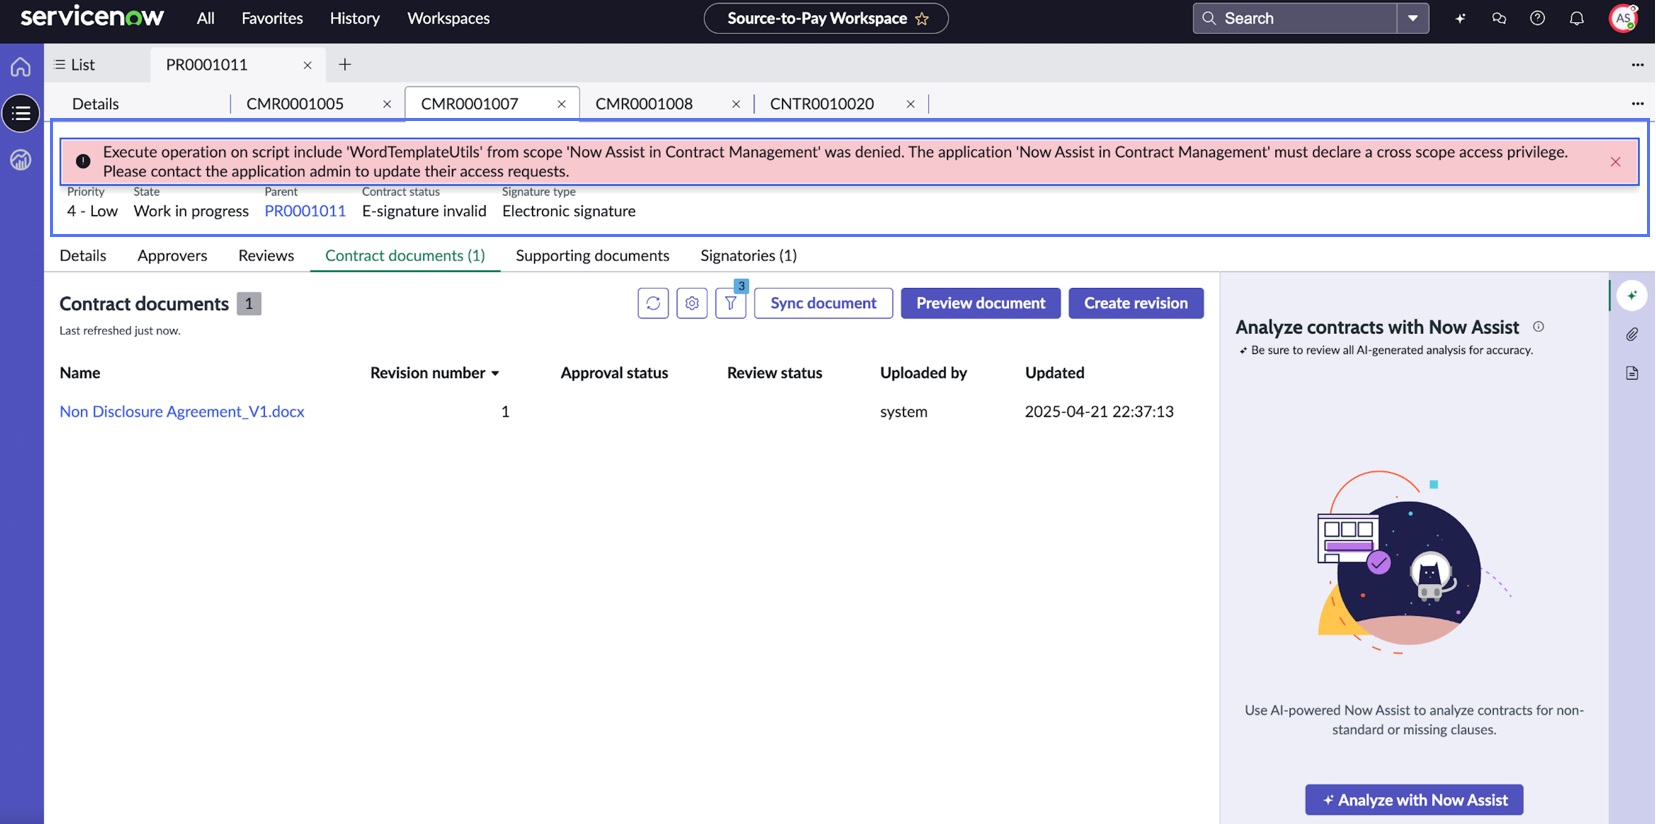Click the Name column header
Image resolution: width=1656 pixels, height=824 pixels.
pos(80,373)
